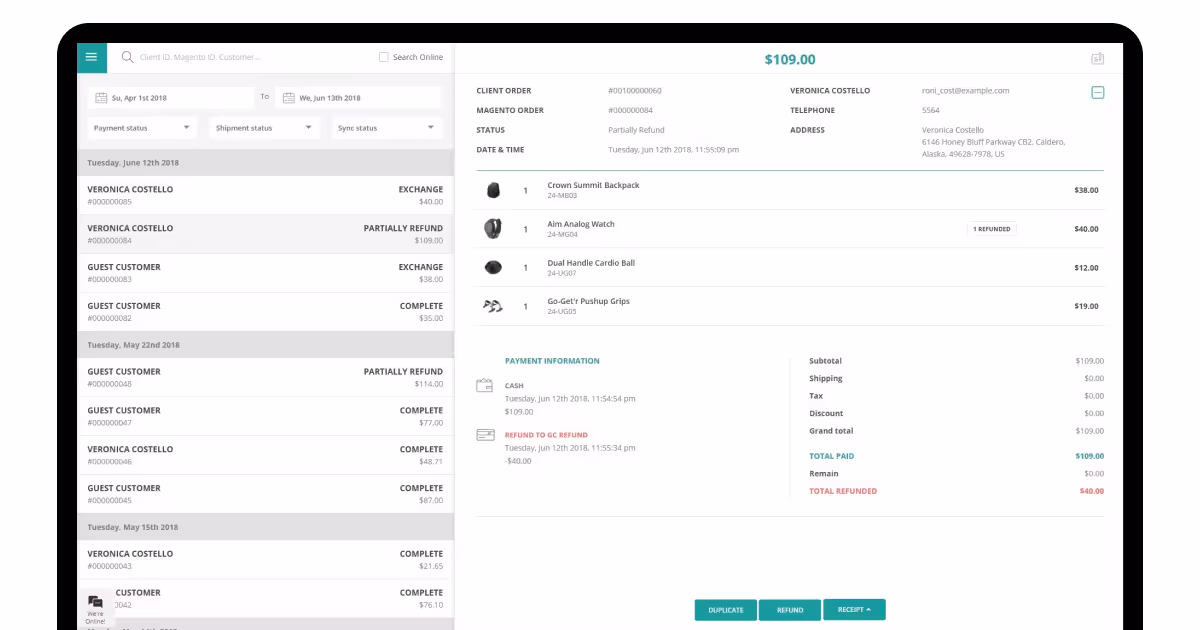Select order #000000048 partially refund
This screenshot has width=1200, height=630.
point(265,377)
